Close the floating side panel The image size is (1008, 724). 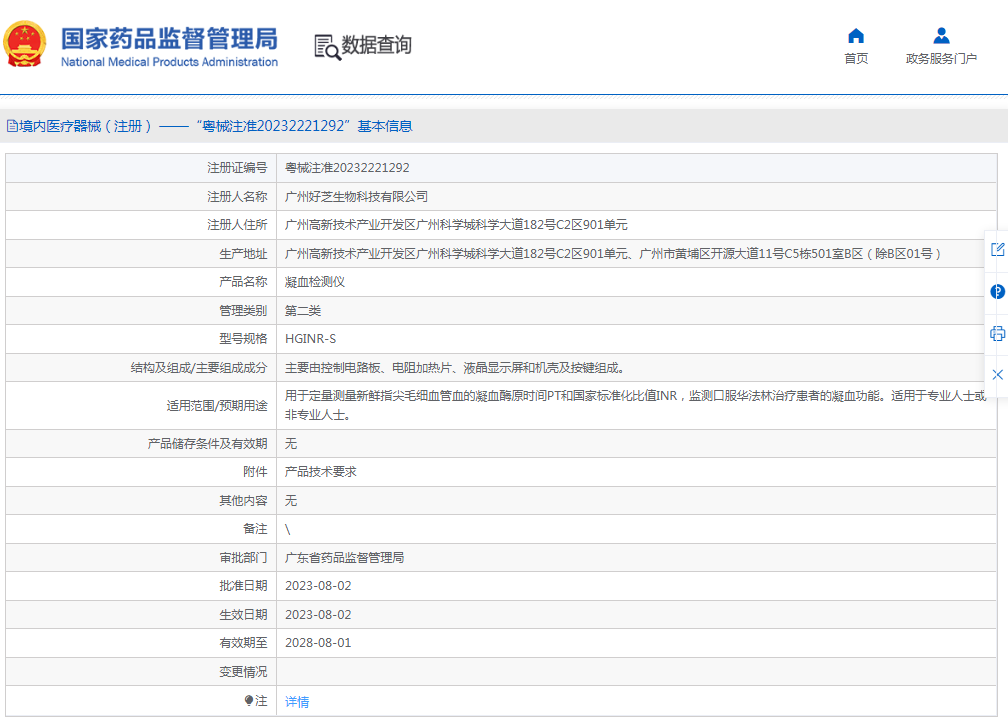tap(997, 375)
